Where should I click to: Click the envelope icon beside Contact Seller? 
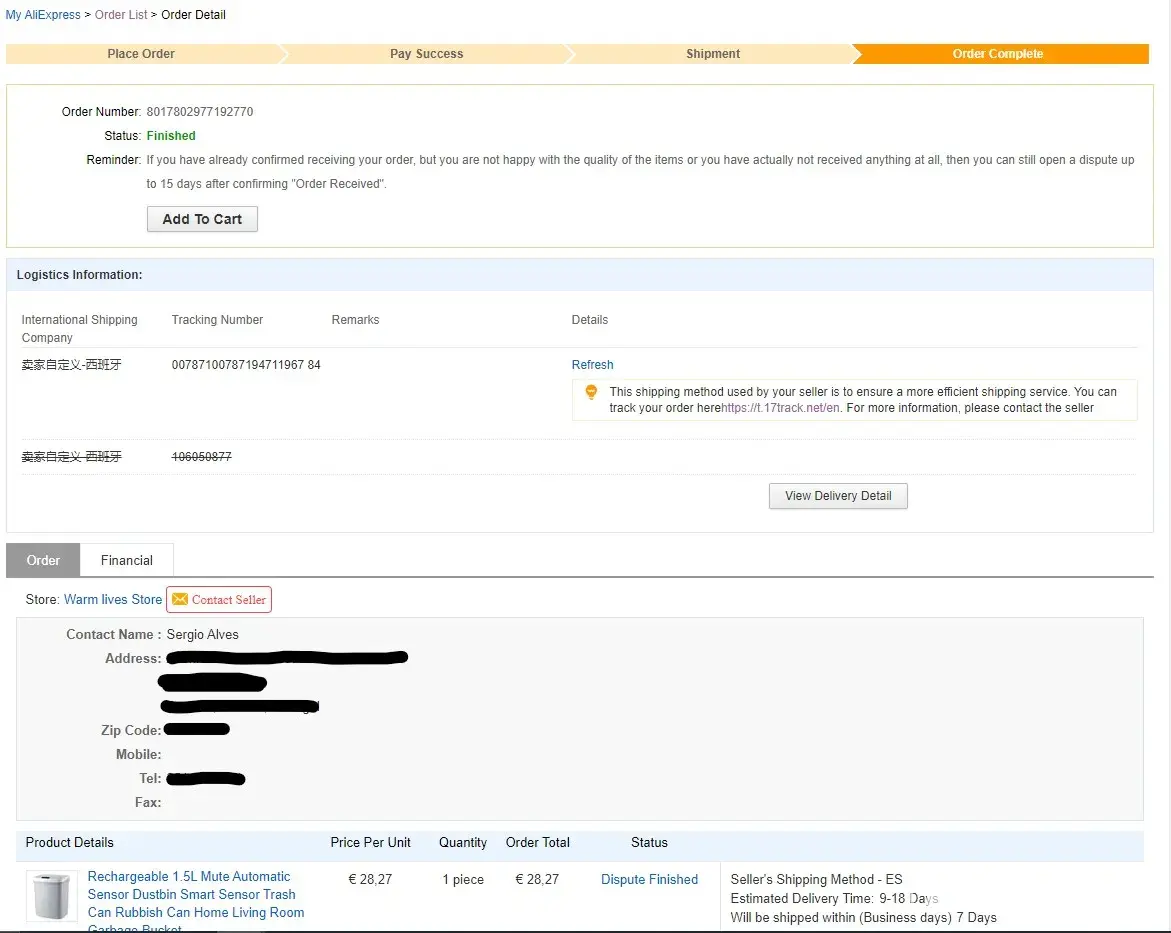[180, 600]
